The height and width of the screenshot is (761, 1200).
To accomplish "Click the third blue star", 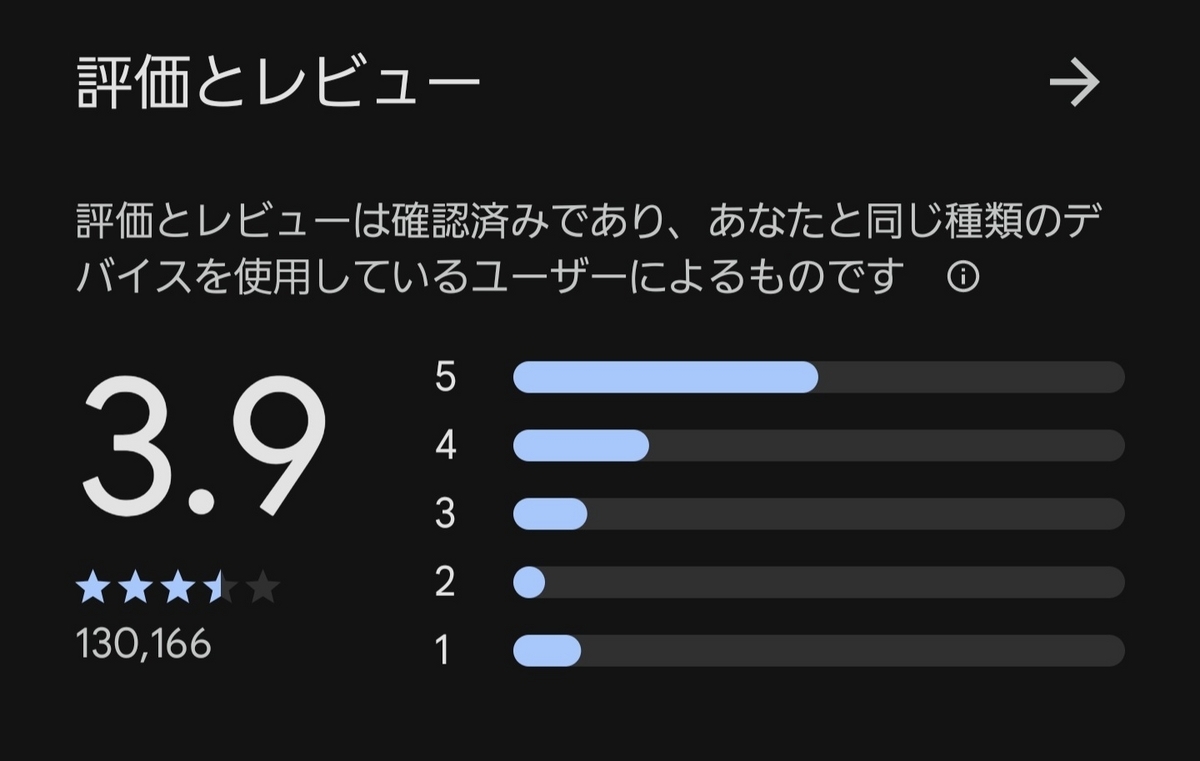I will [178, 588].
